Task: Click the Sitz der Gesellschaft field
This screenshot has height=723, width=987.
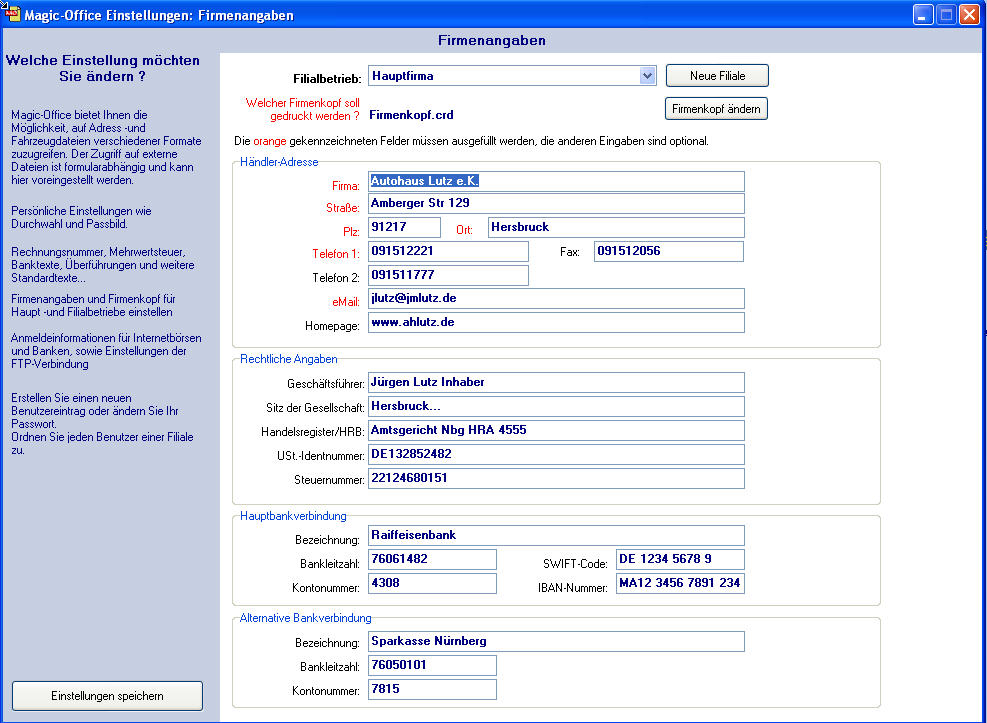Action: [556, 406]
